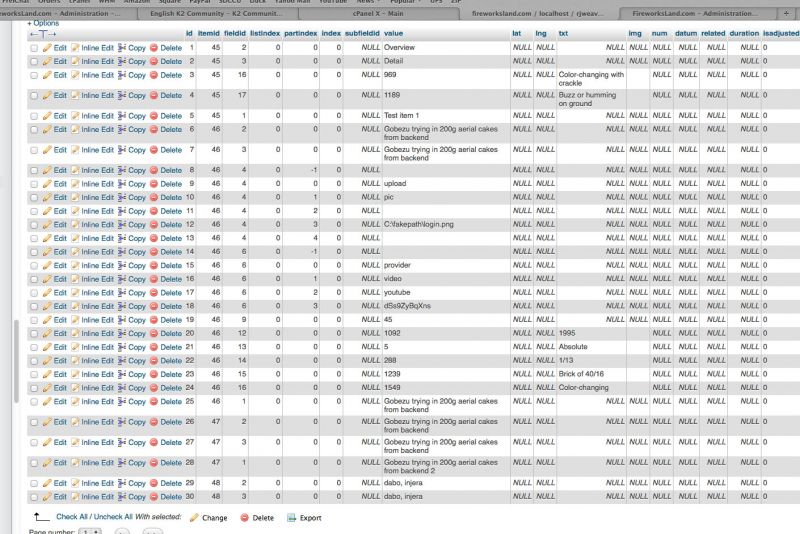Click the Copy icon for row id 3
The width and height of the screenshot is (800, 534).
[122, 75]
